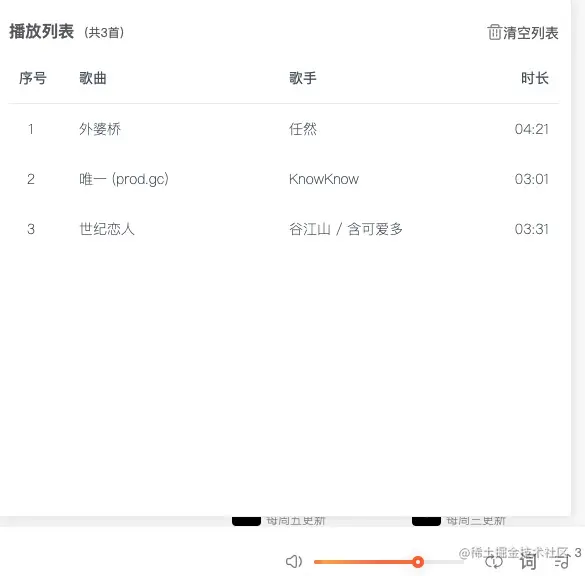This screenshot has width=585, height=576.
Task: Click the 歌手 column header
Action: [303, 78]
